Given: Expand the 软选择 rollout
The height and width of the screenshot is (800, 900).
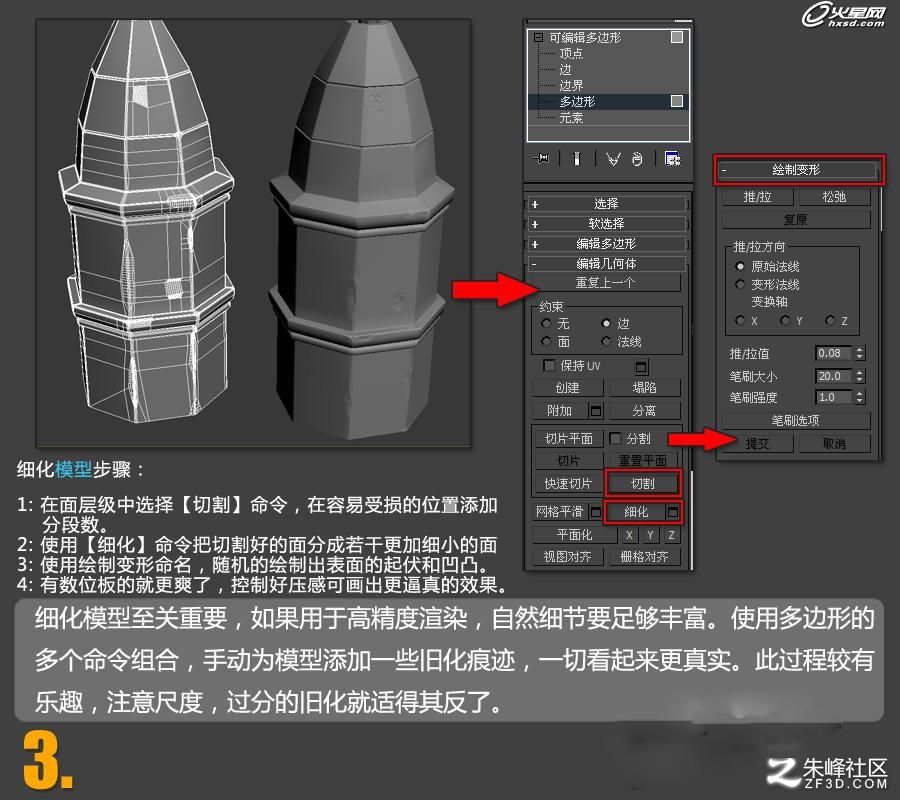Looking at the screenshot, I should (x=606, y=224).
